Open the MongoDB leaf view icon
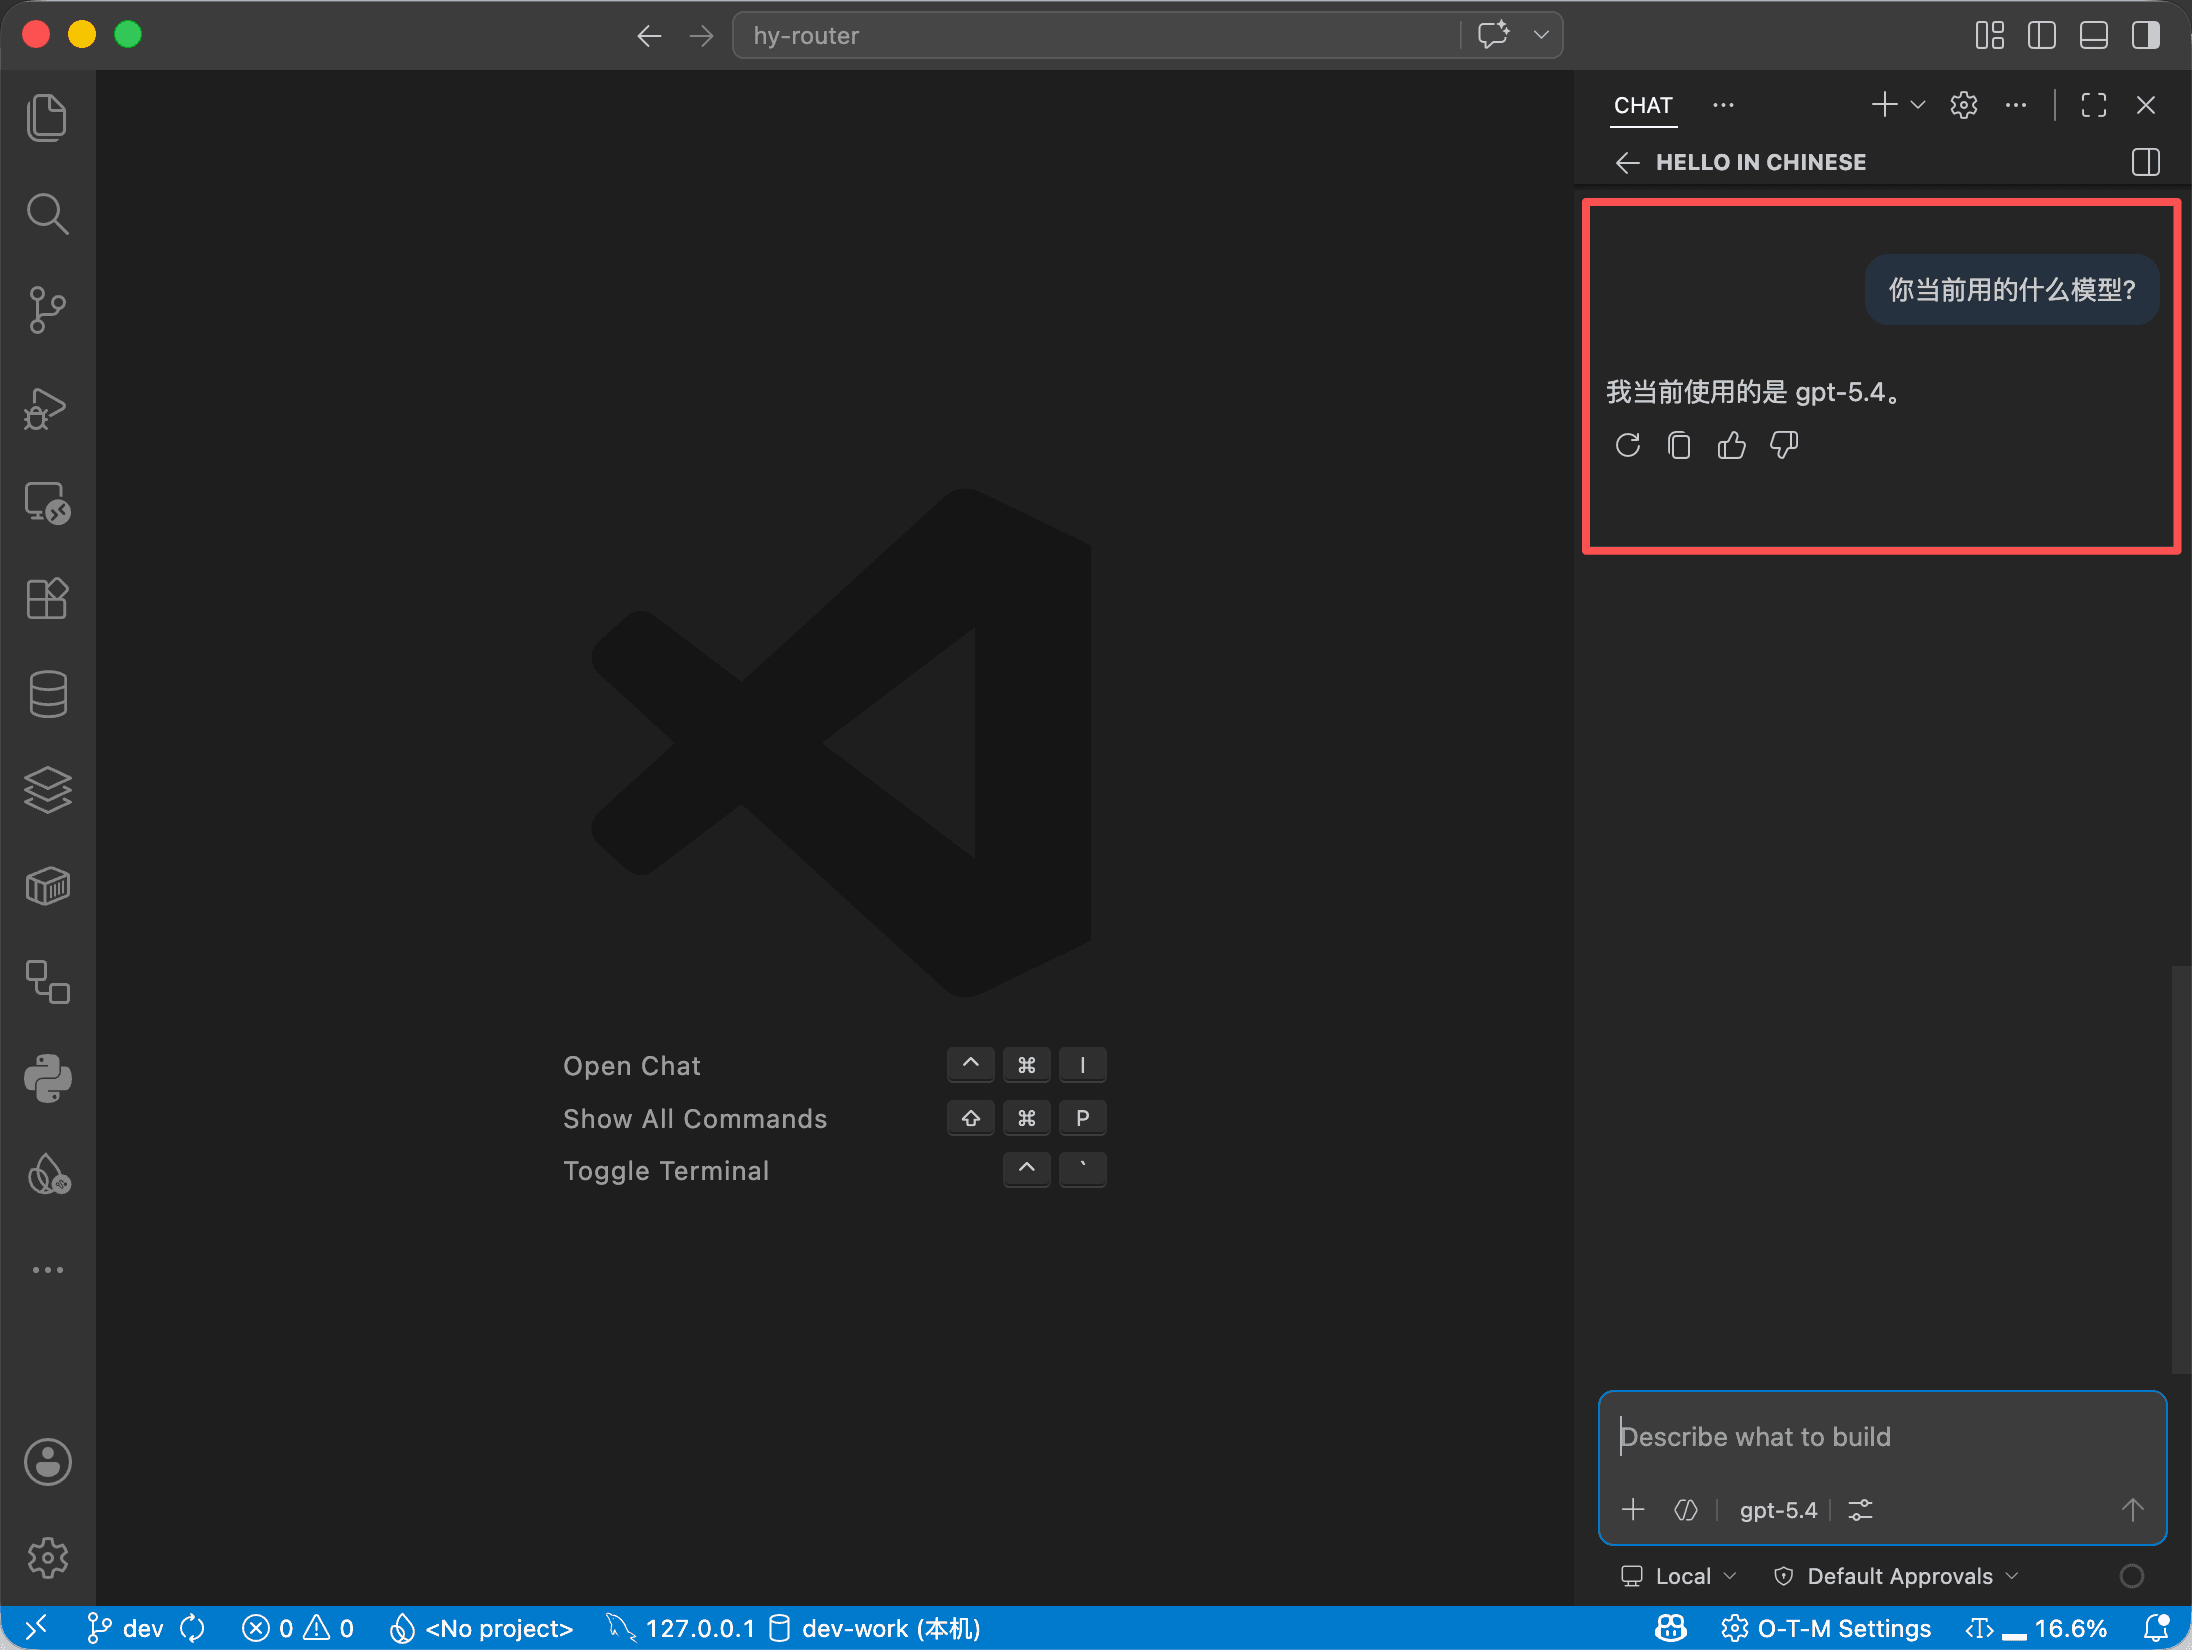 pyautogui.click(x=47, y=1174)
